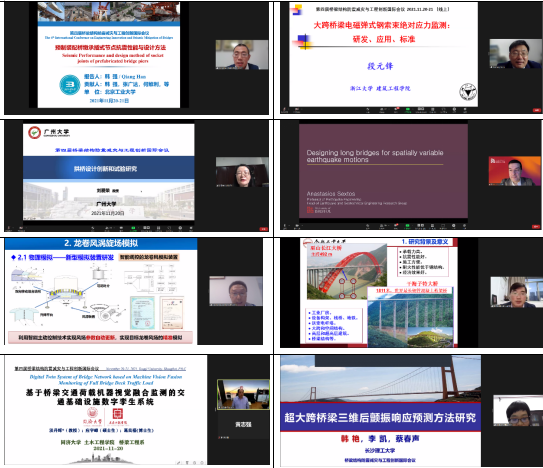The width and height of the screenshot is (543, 468).
Task: Expand audio options arrow in Guangzhou University meeting toolbar
Action: [13, 228]
